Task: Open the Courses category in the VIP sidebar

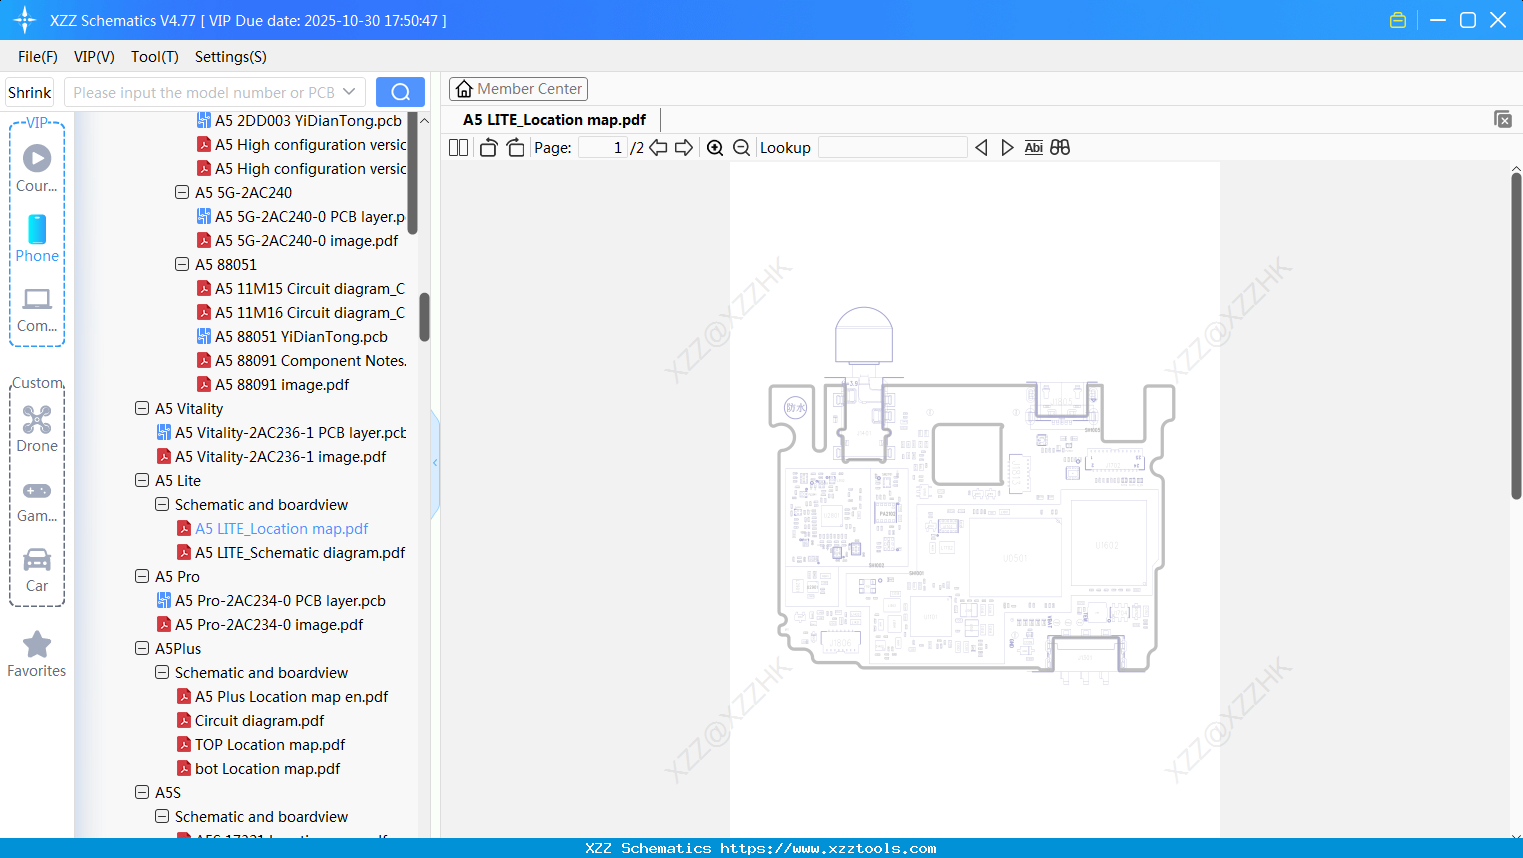Action: (x=37, y=168)
